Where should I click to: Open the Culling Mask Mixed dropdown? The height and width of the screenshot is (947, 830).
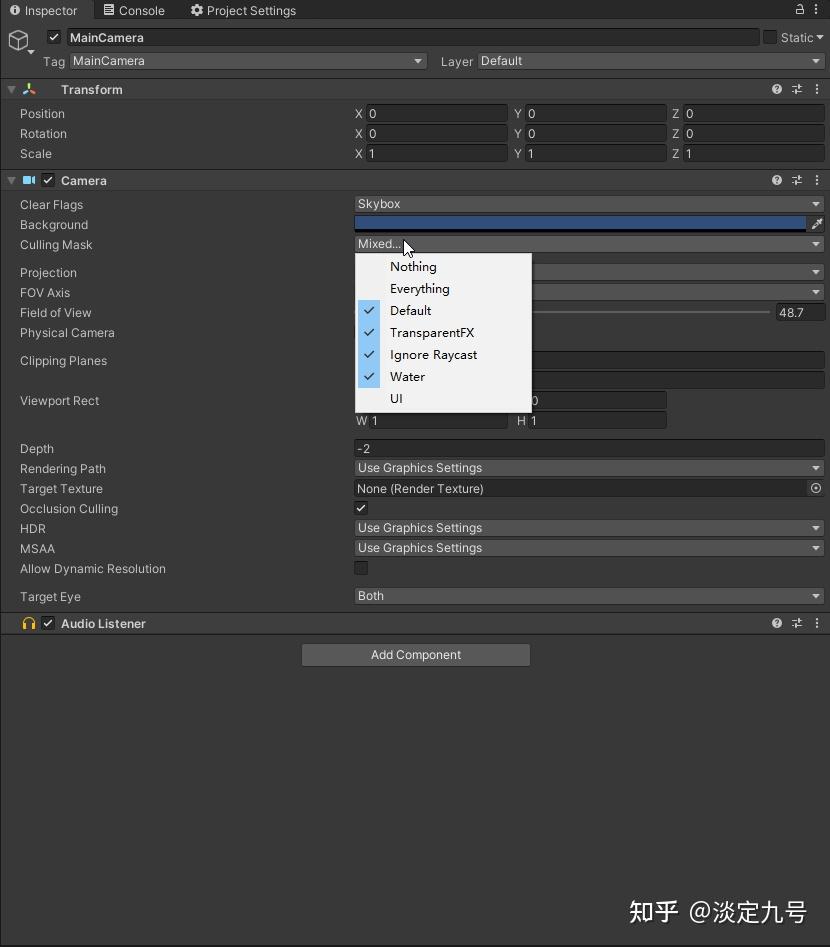(x=589, y=244)
